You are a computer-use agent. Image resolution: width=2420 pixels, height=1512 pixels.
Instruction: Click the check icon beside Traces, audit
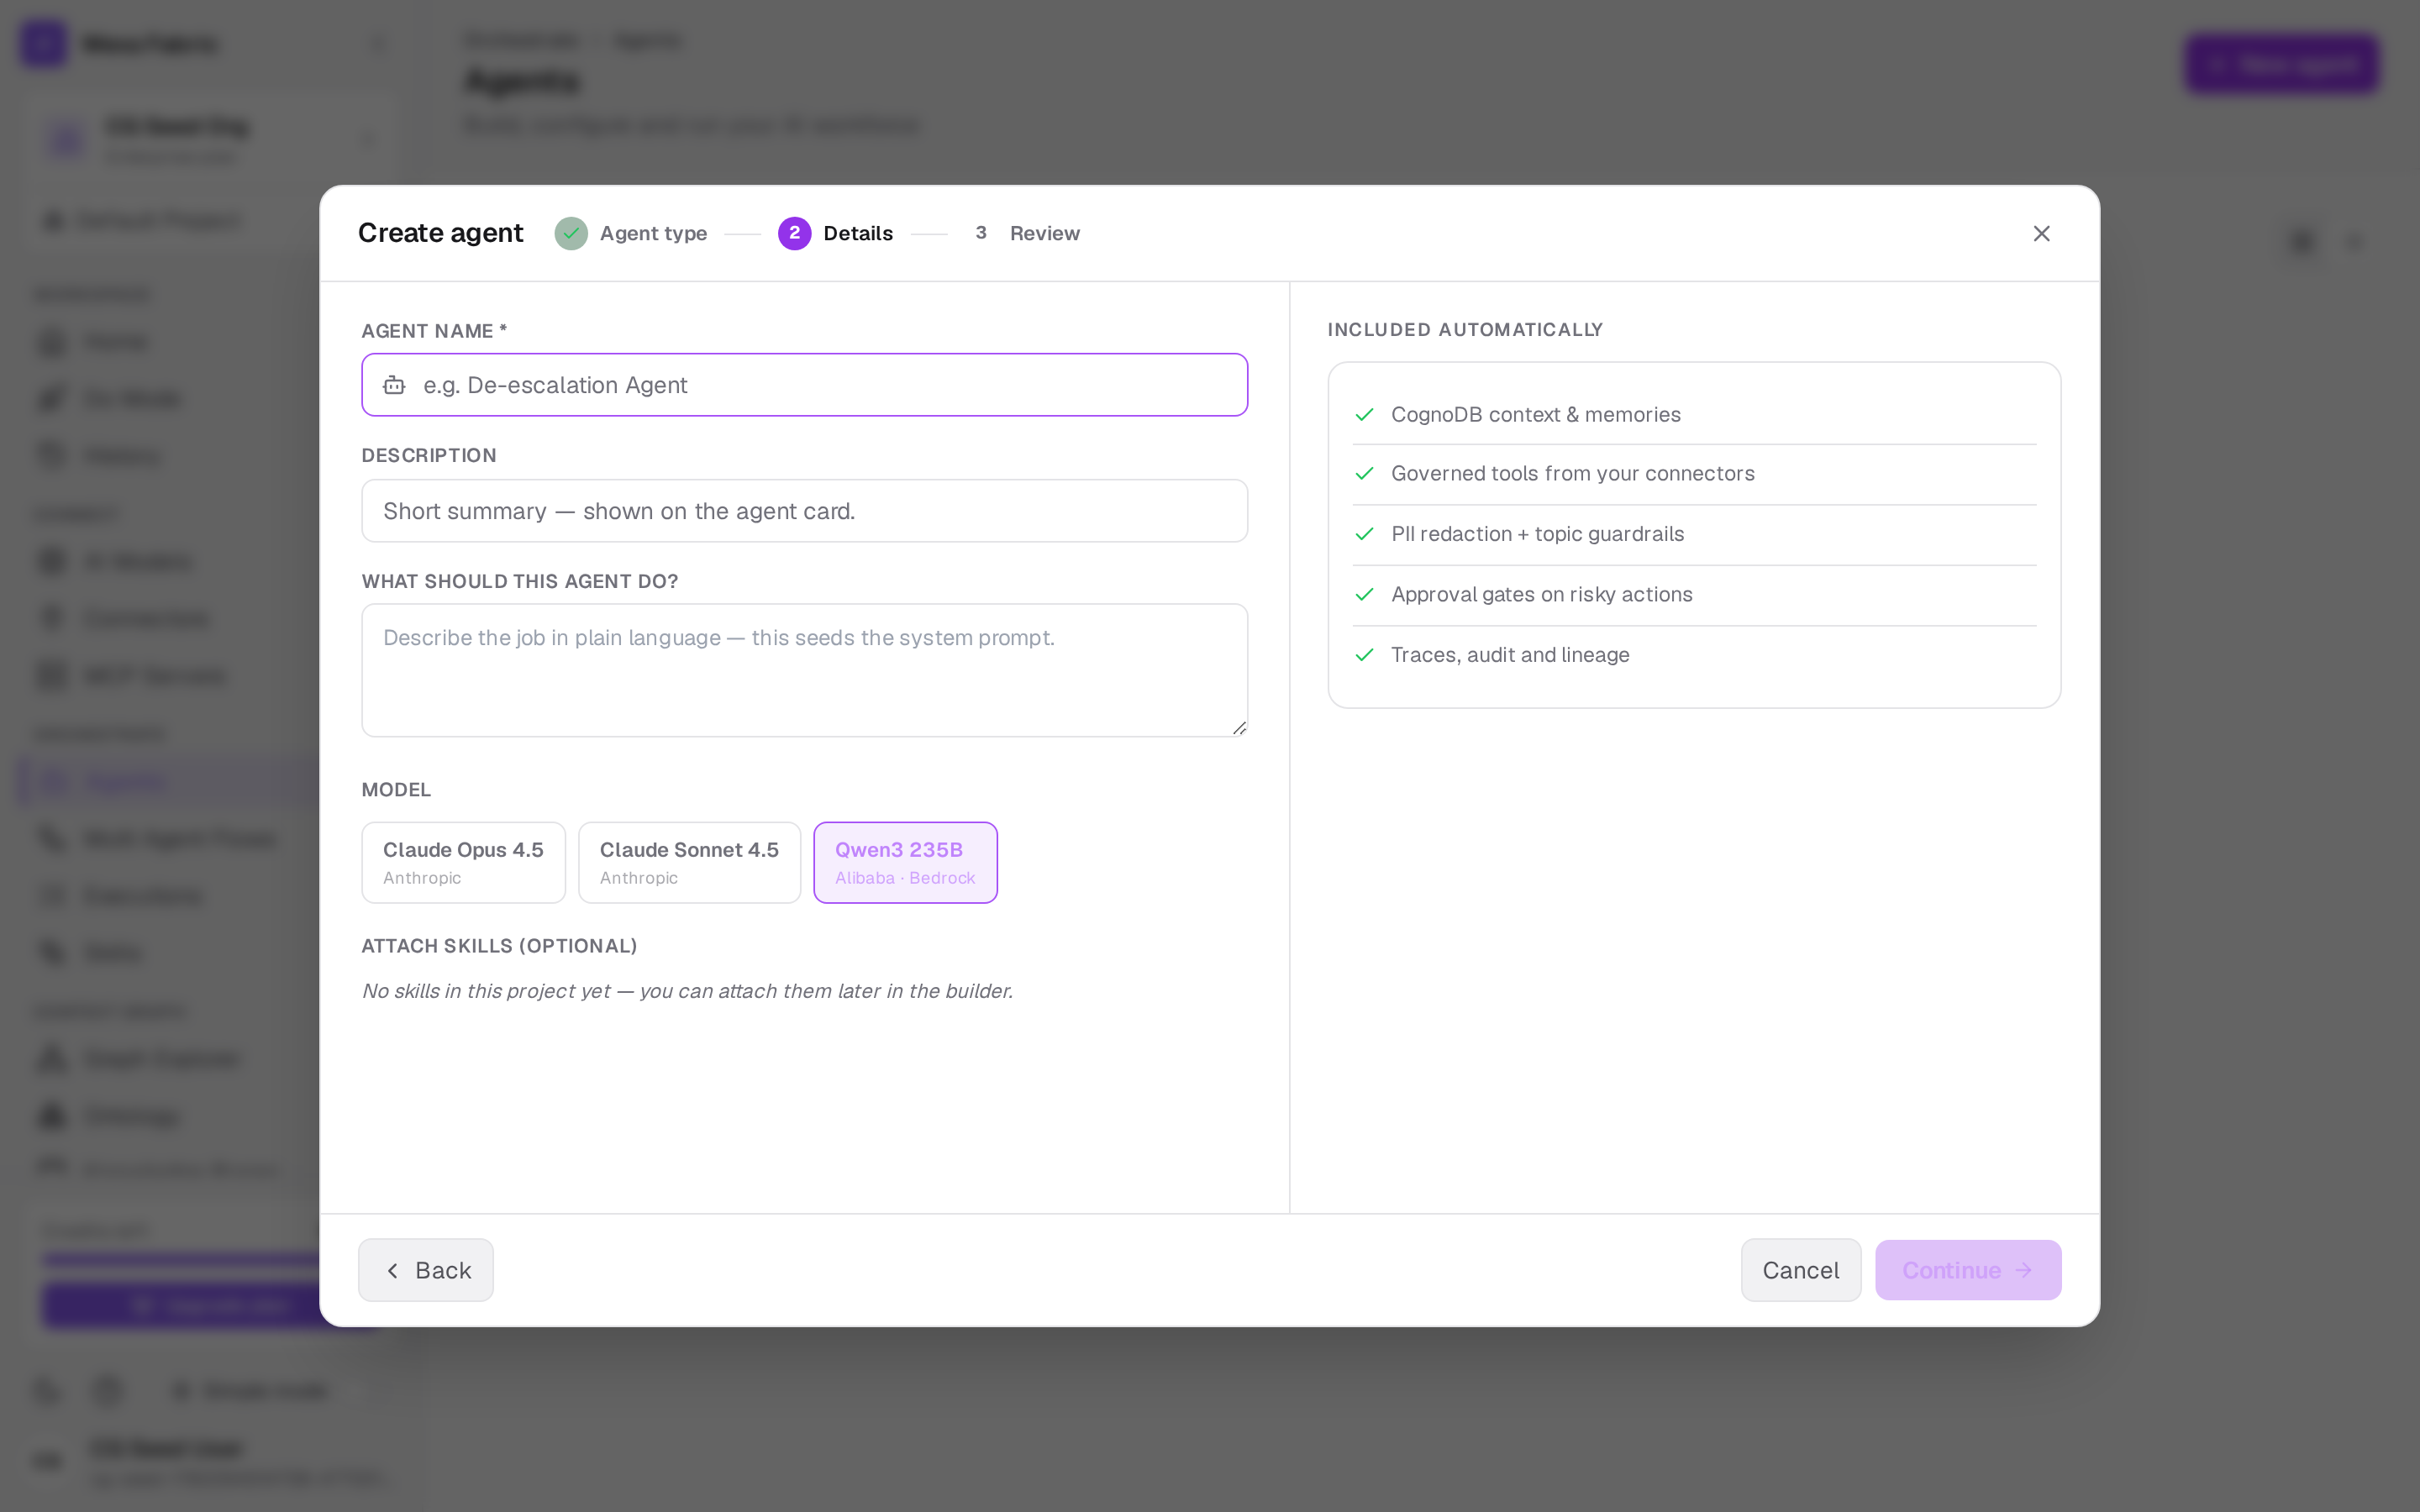[1364, 655]
